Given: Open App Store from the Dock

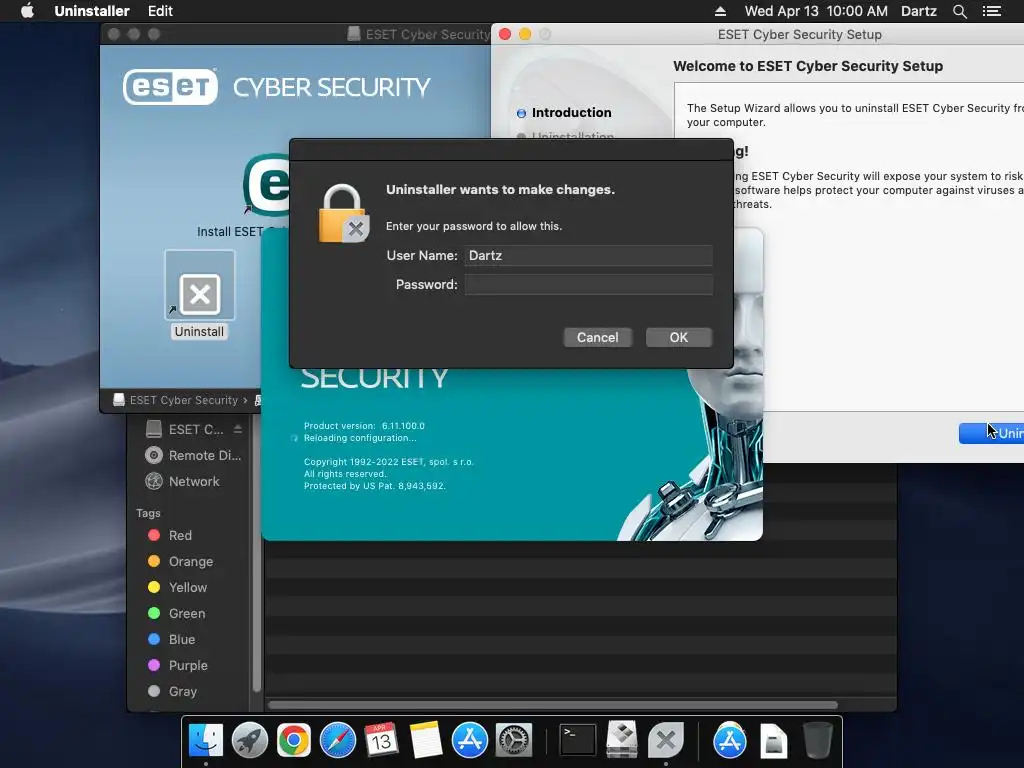Looking at the screenshot, I should point(470,741).
